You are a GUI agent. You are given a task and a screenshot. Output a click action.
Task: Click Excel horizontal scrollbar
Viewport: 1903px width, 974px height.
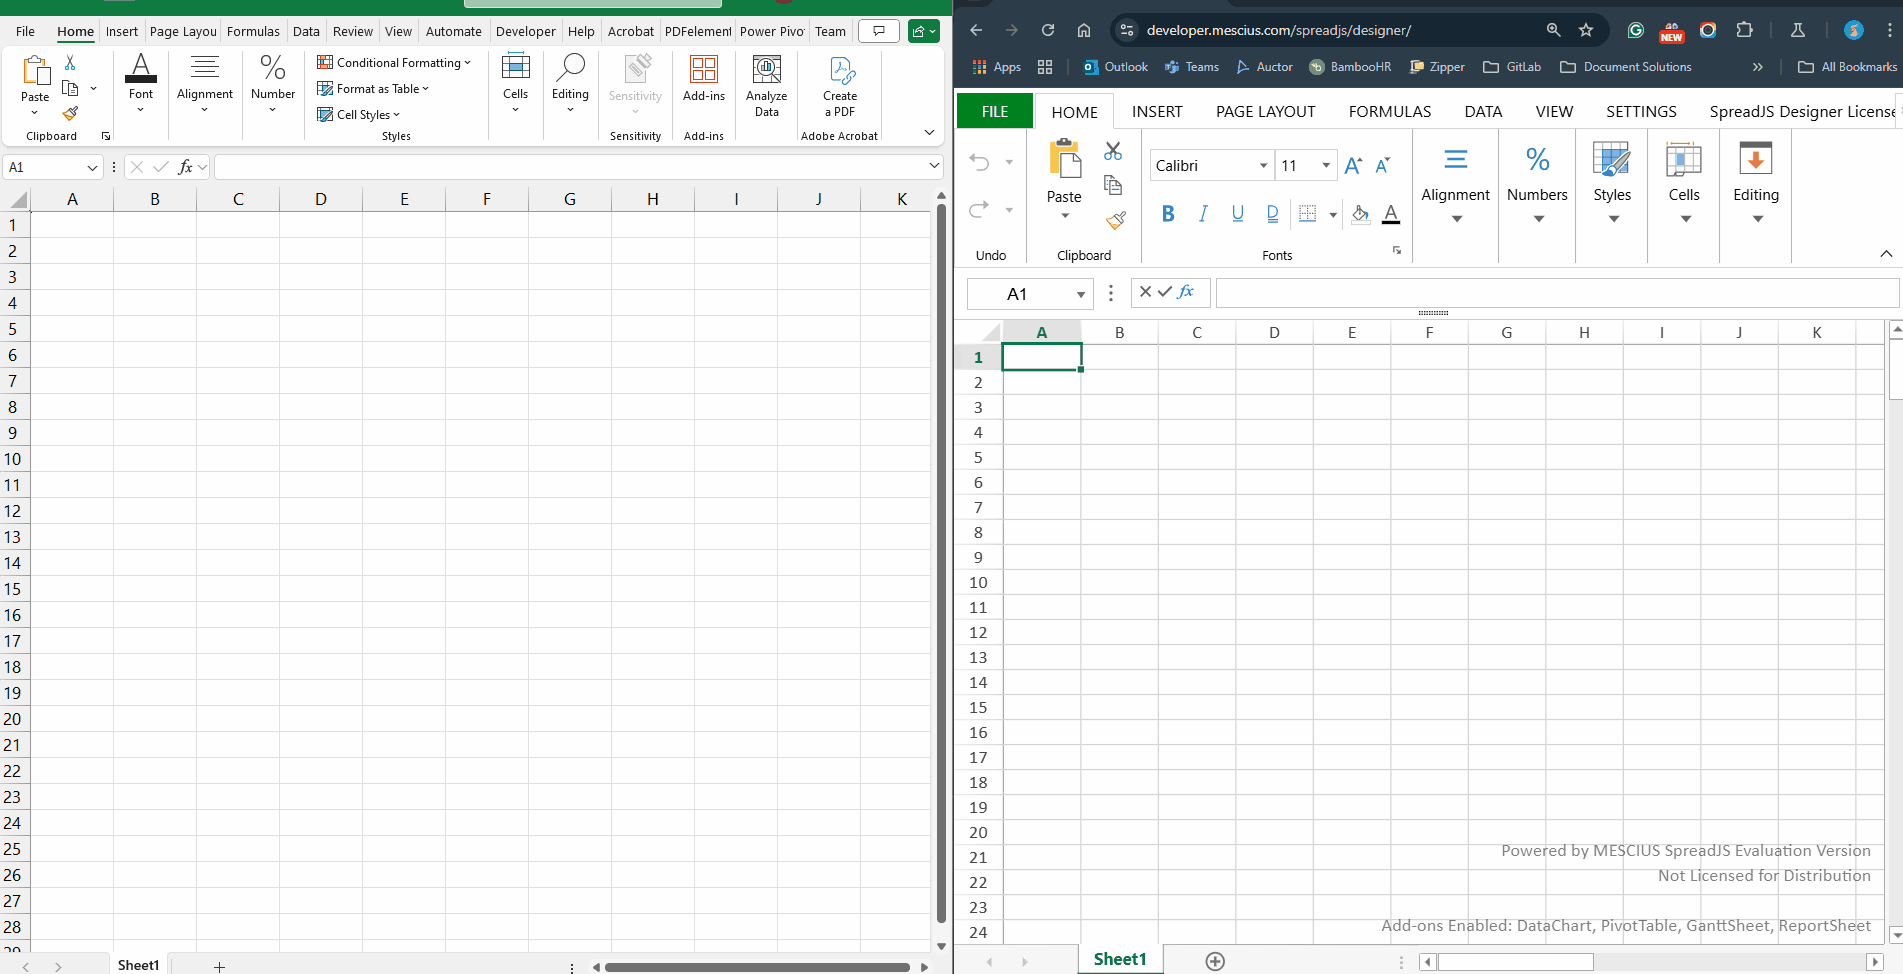click(x=757, y=967)
